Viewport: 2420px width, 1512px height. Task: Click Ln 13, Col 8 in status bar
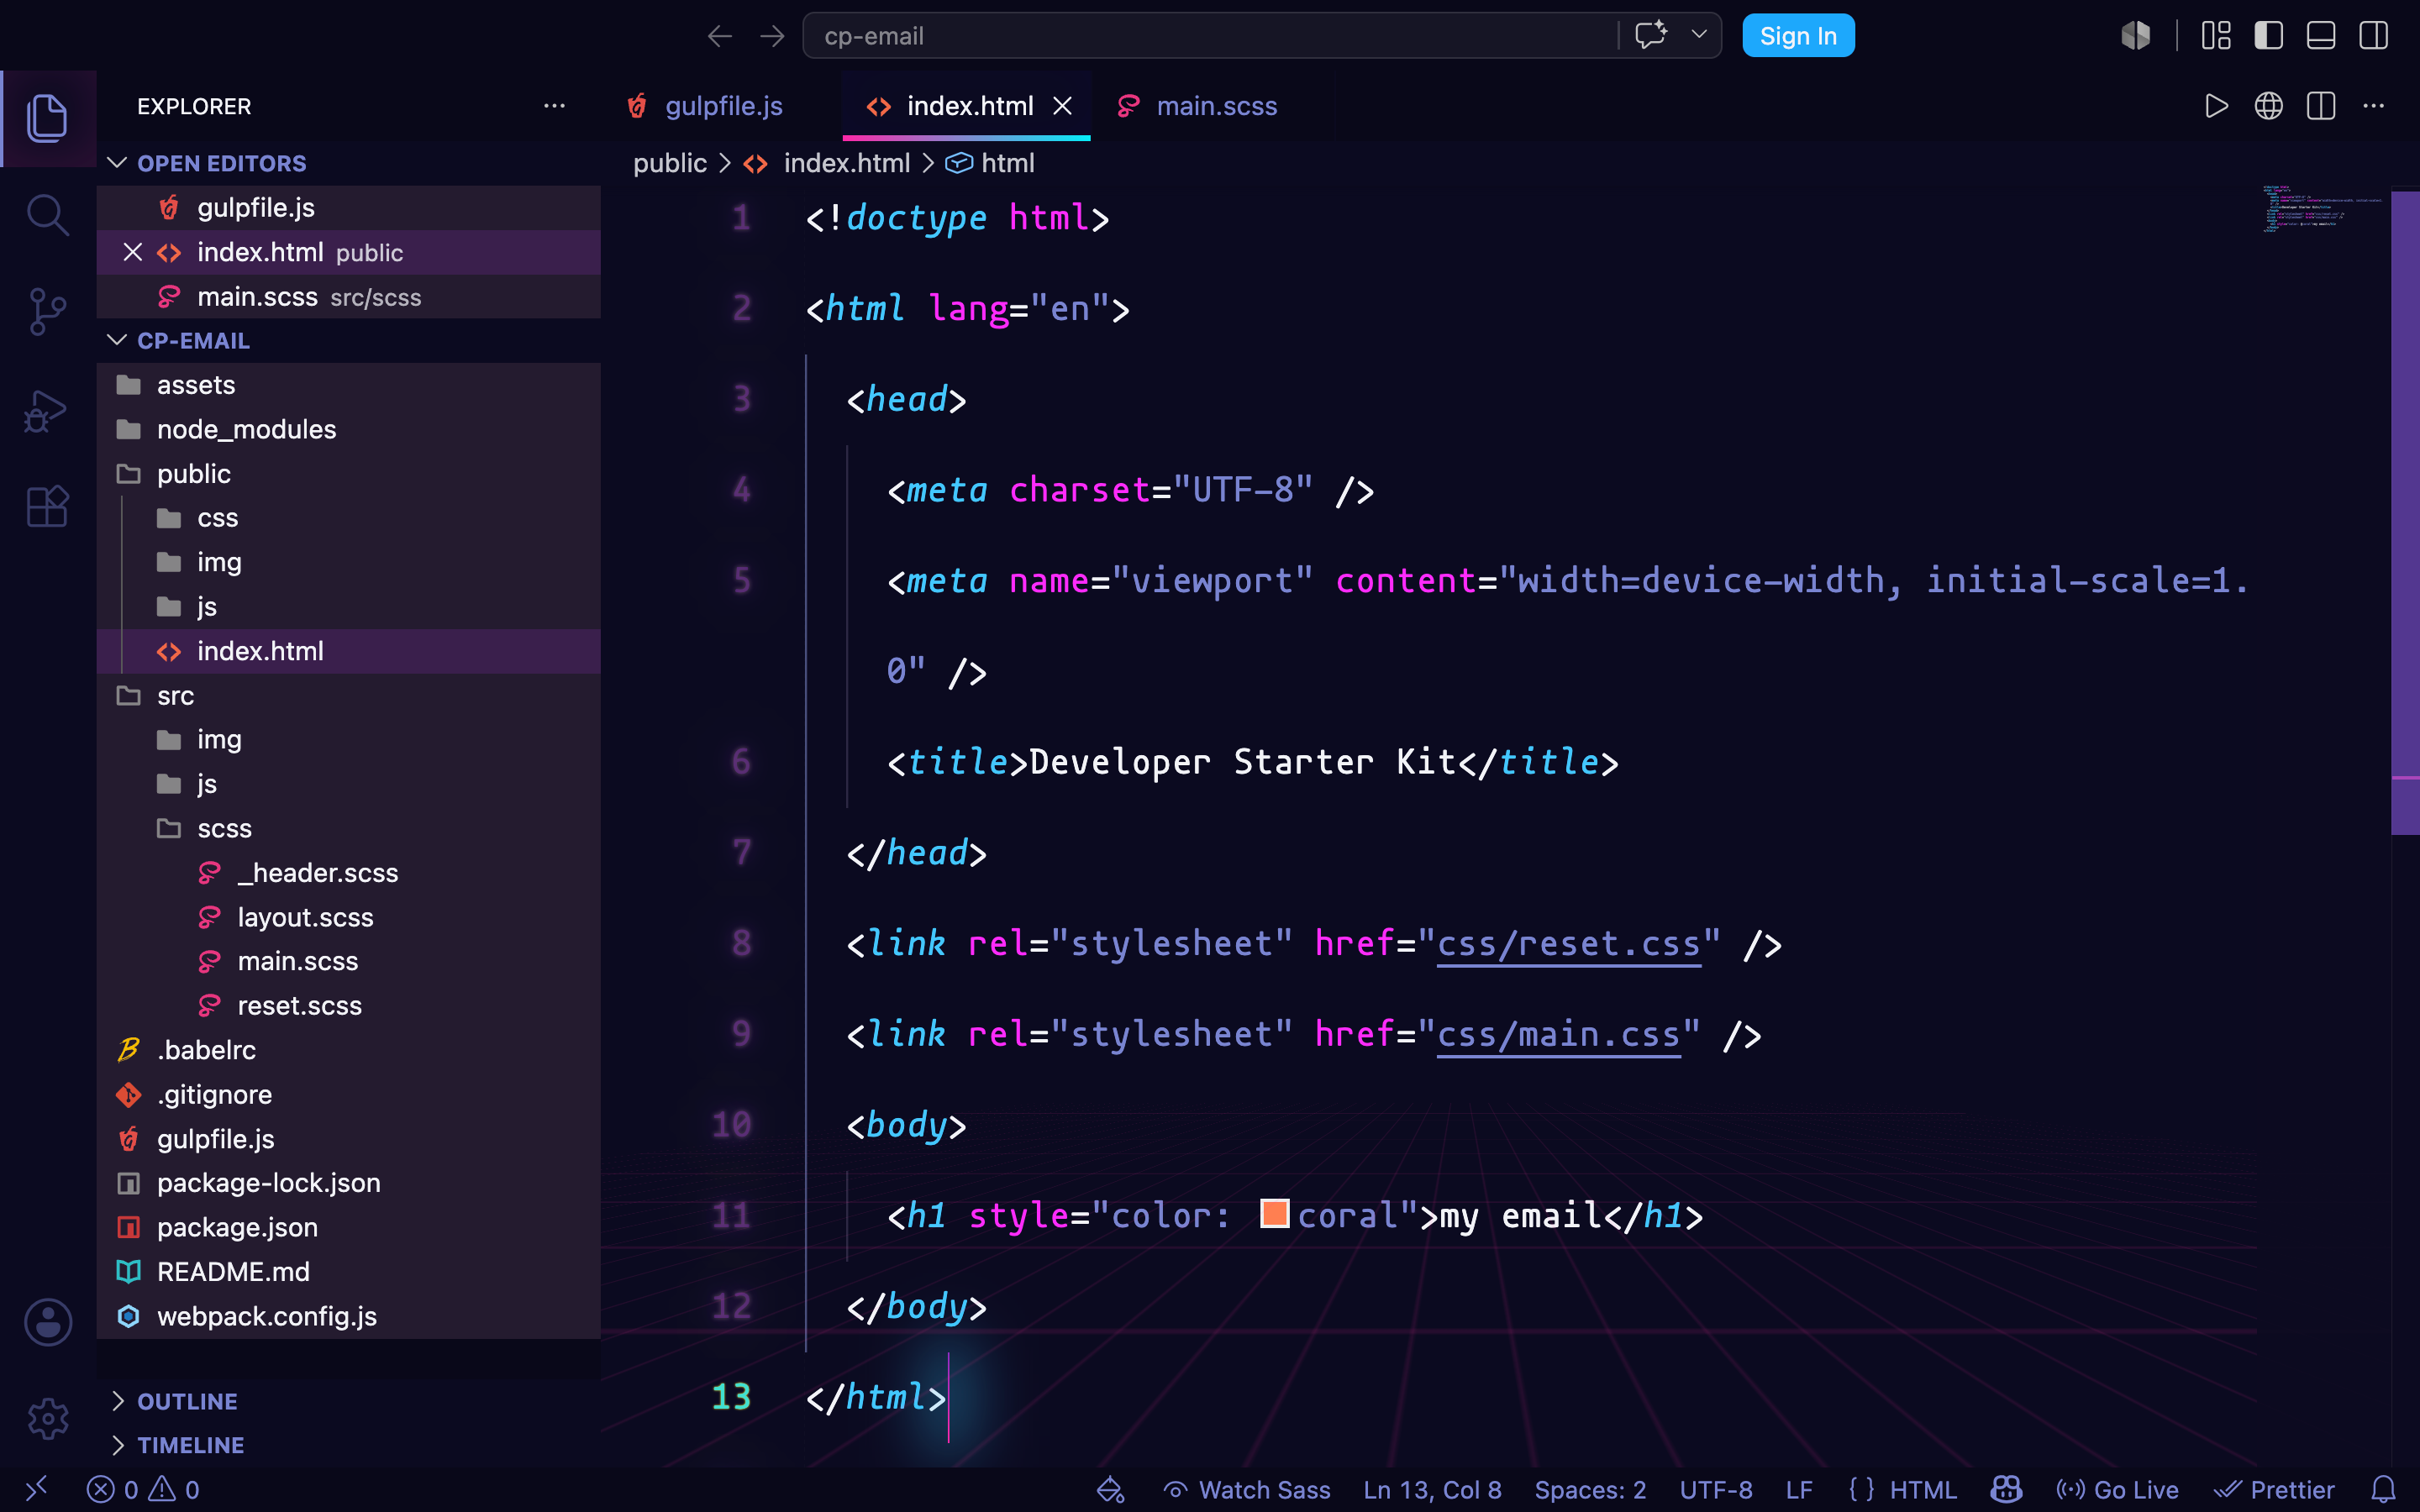pos(1432,1490)
